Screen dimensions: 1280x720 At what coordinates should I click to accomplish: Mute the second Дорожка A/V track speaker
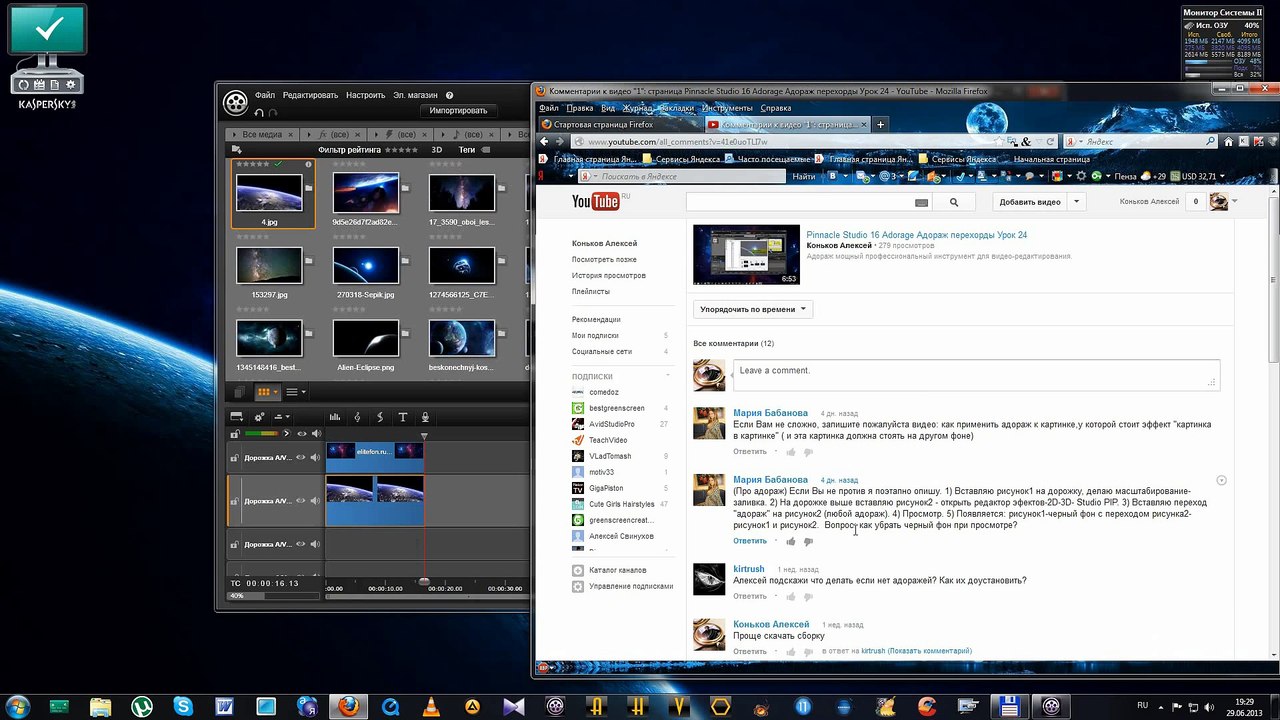coord(316,500)
